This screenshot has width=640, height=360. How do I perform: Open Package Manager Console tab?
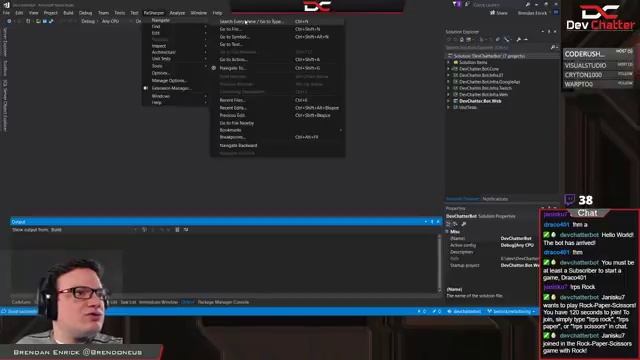pyautogui.click(x=223, y=302)
